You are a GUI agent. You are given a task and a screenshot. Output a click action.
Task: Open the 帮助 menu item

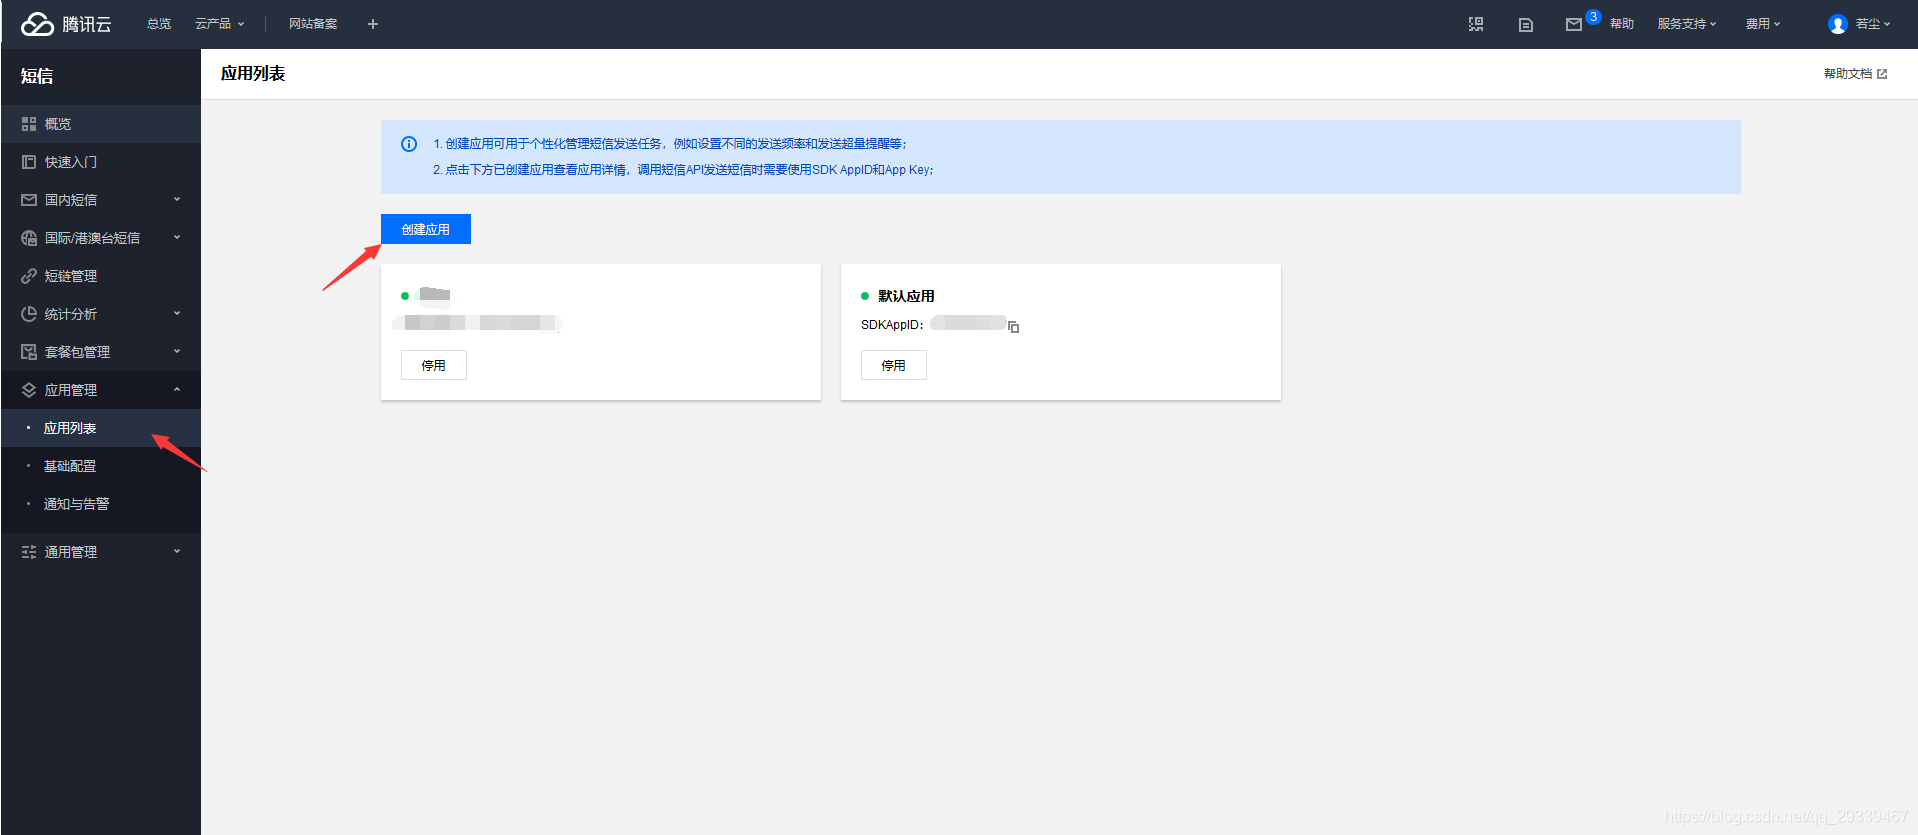click(x=1622, y=24)
